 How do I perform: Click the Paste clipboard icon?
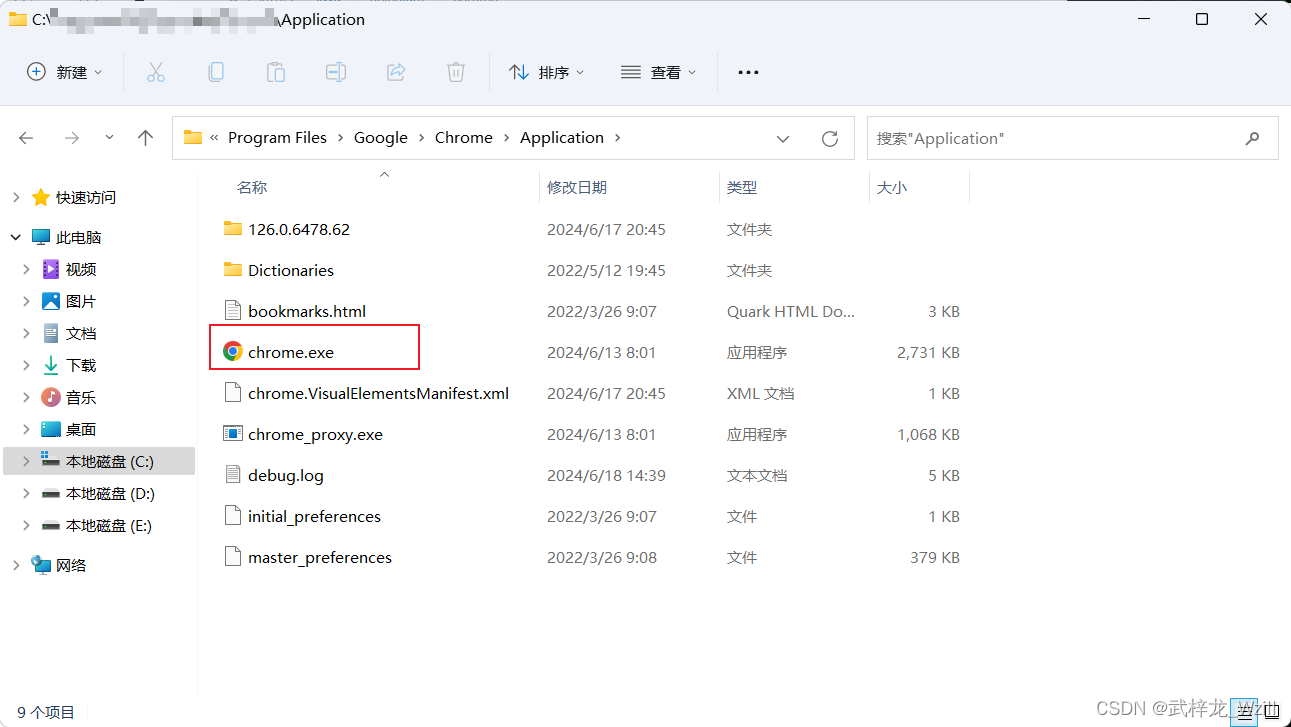pyautogui.click(x=276, y=72)
